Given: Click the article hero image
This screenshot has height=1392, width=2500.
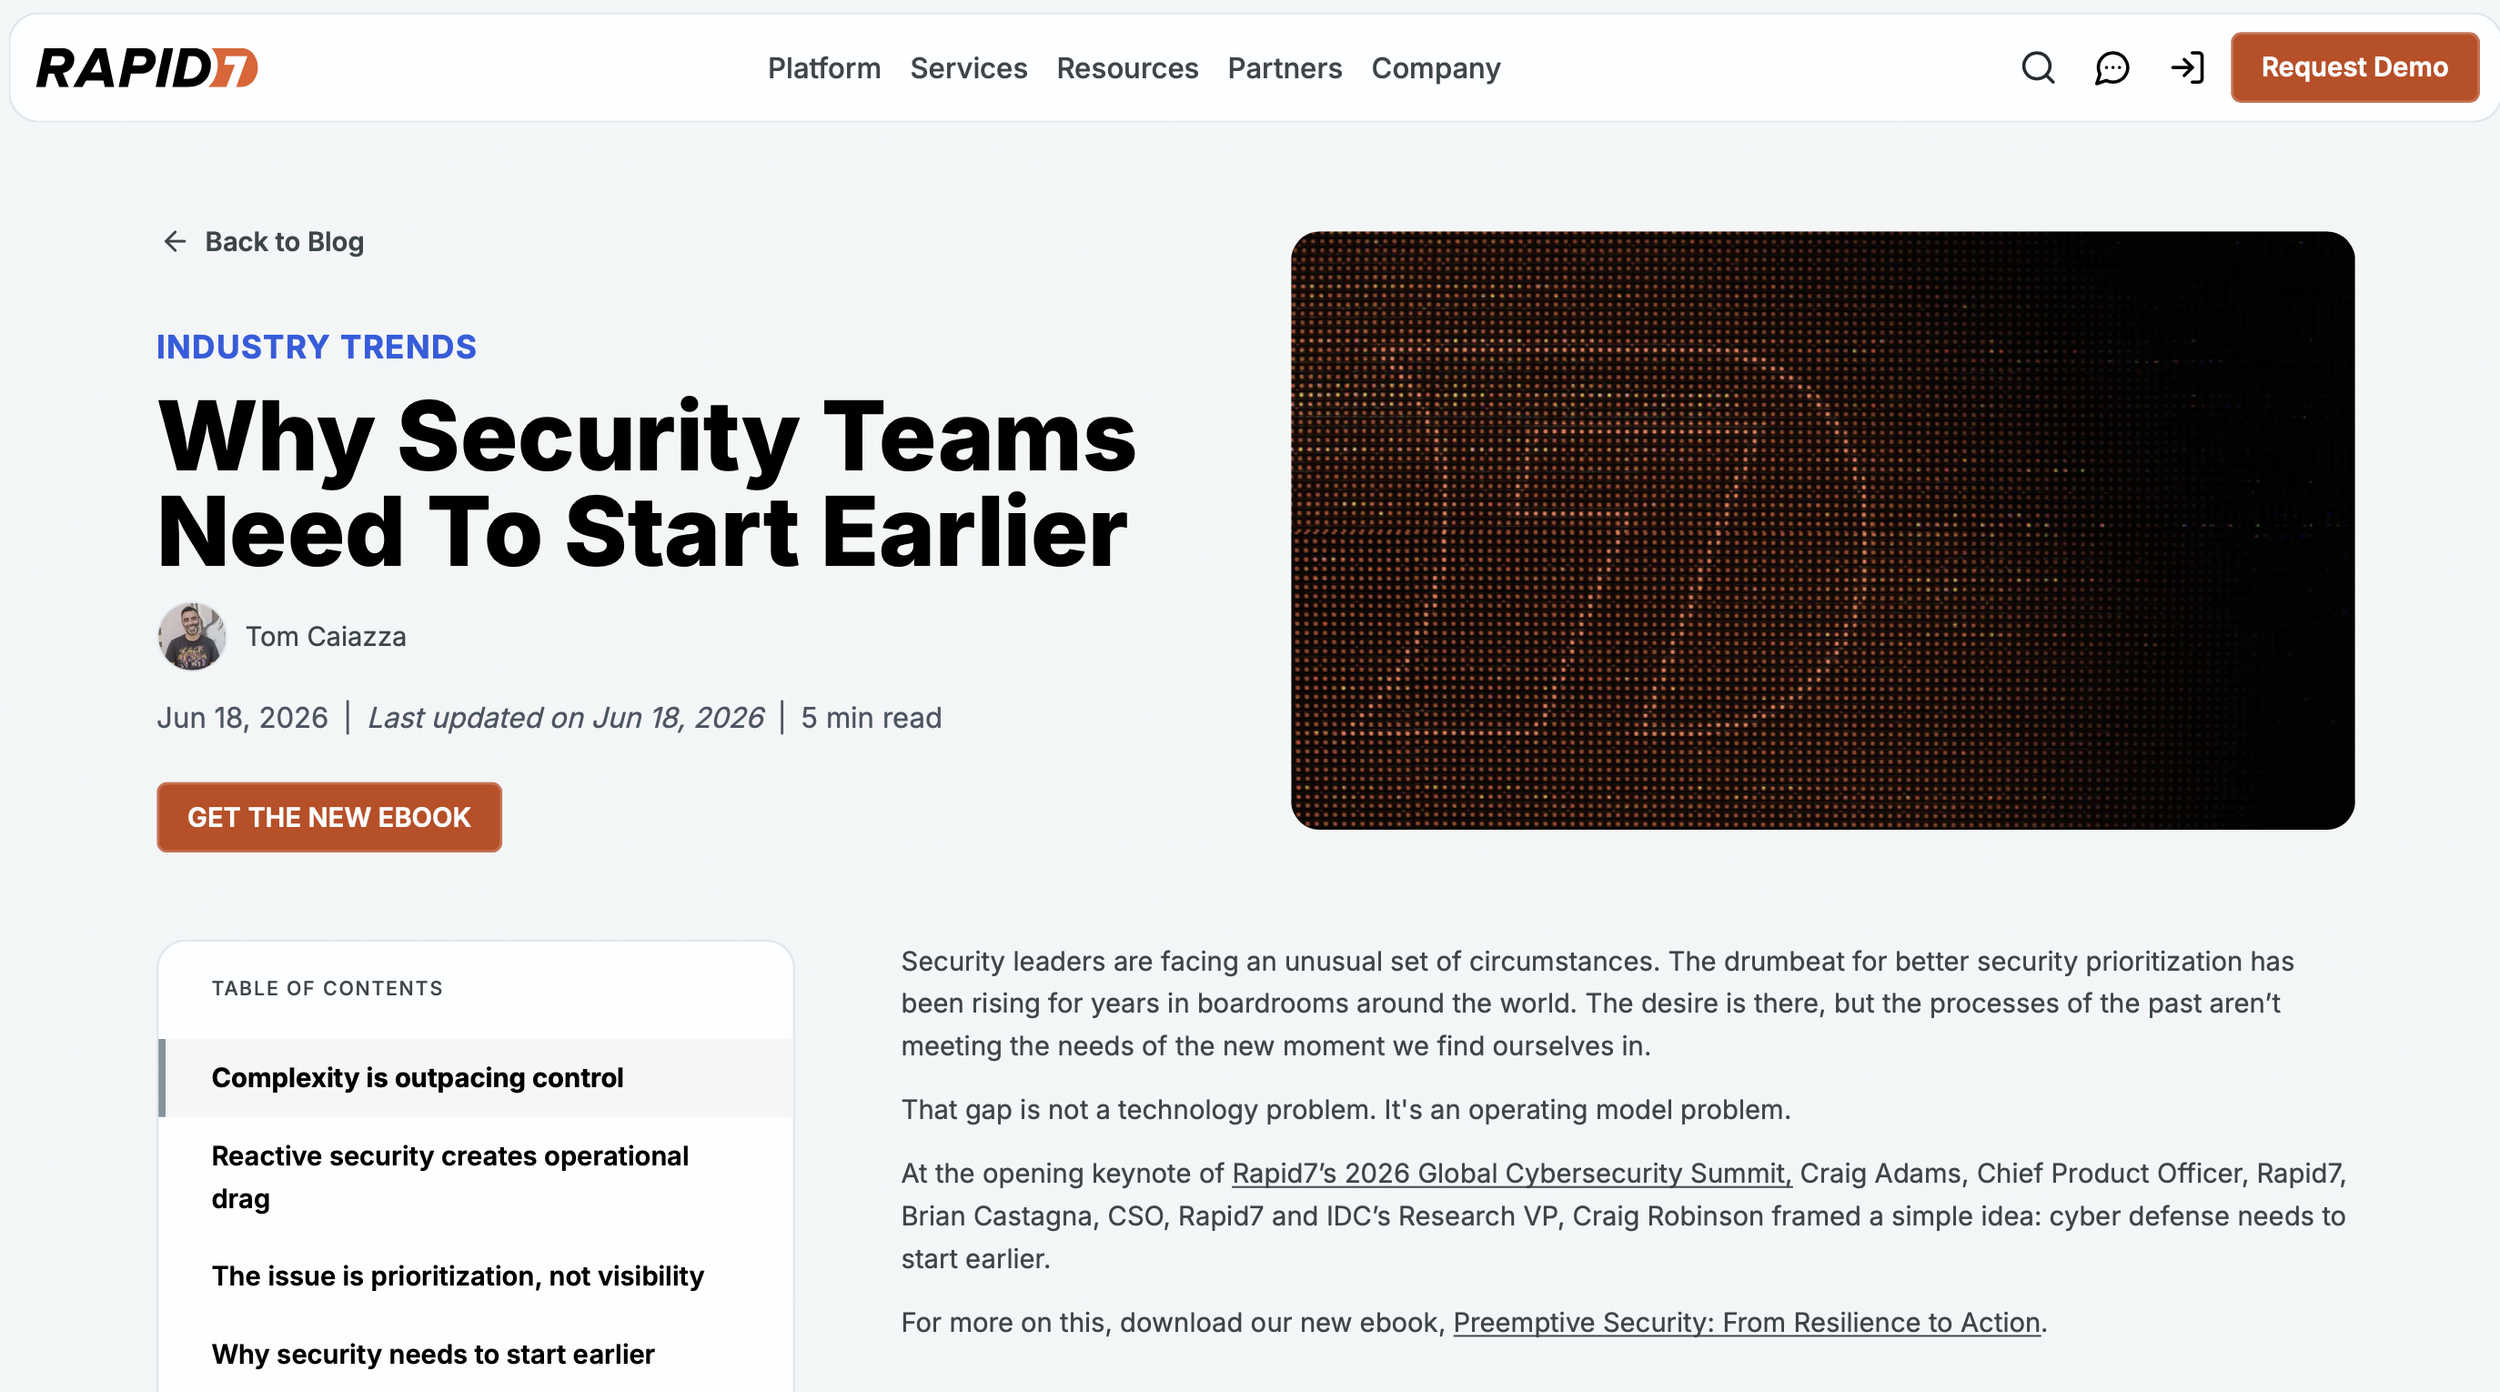Looking at the screenshot, I should coord(1822,530).
